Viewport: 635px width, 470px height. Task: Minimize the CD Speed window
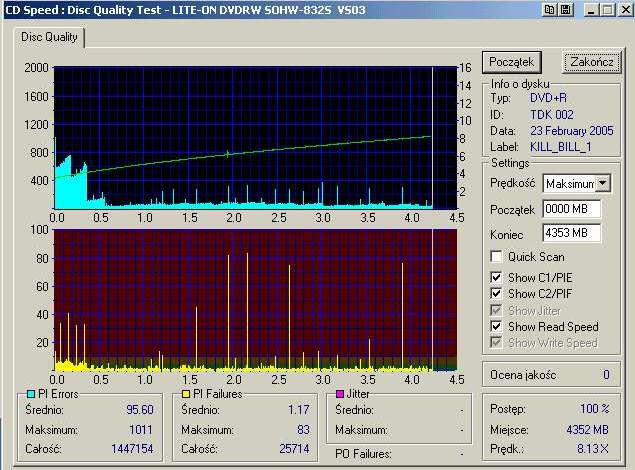pos(591,10)
